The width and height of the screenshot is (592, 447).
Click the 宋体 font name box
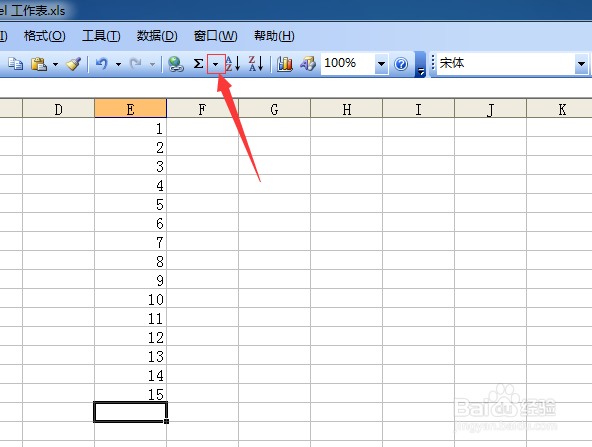point(506,63)
